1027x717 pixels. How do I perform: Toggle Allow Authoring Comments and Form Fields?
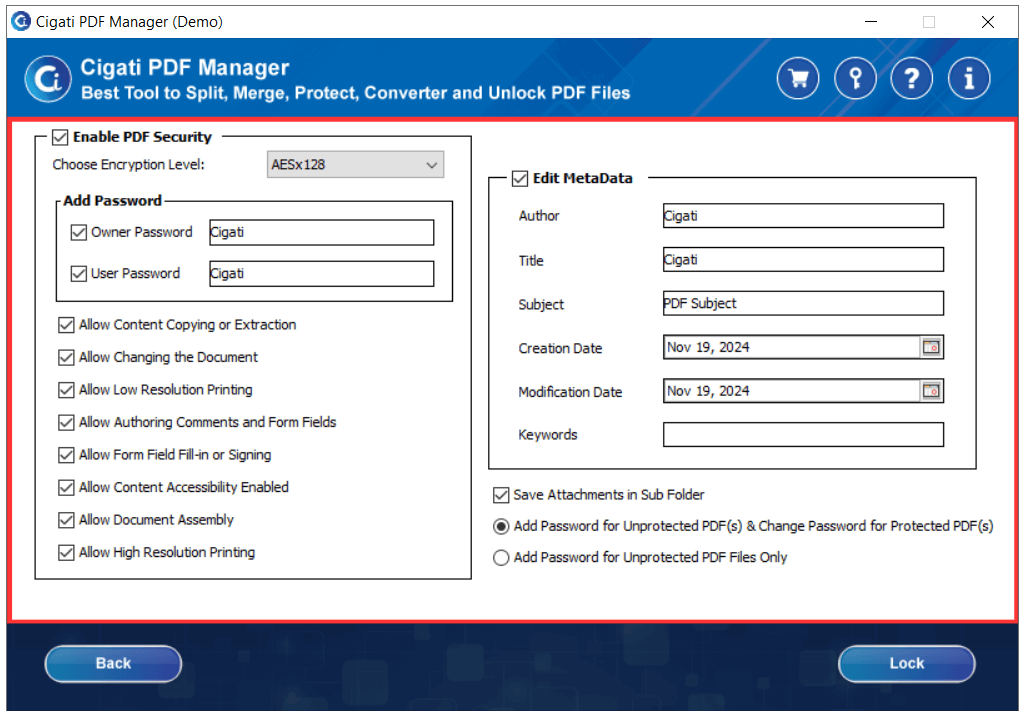[x=66, y=422]
